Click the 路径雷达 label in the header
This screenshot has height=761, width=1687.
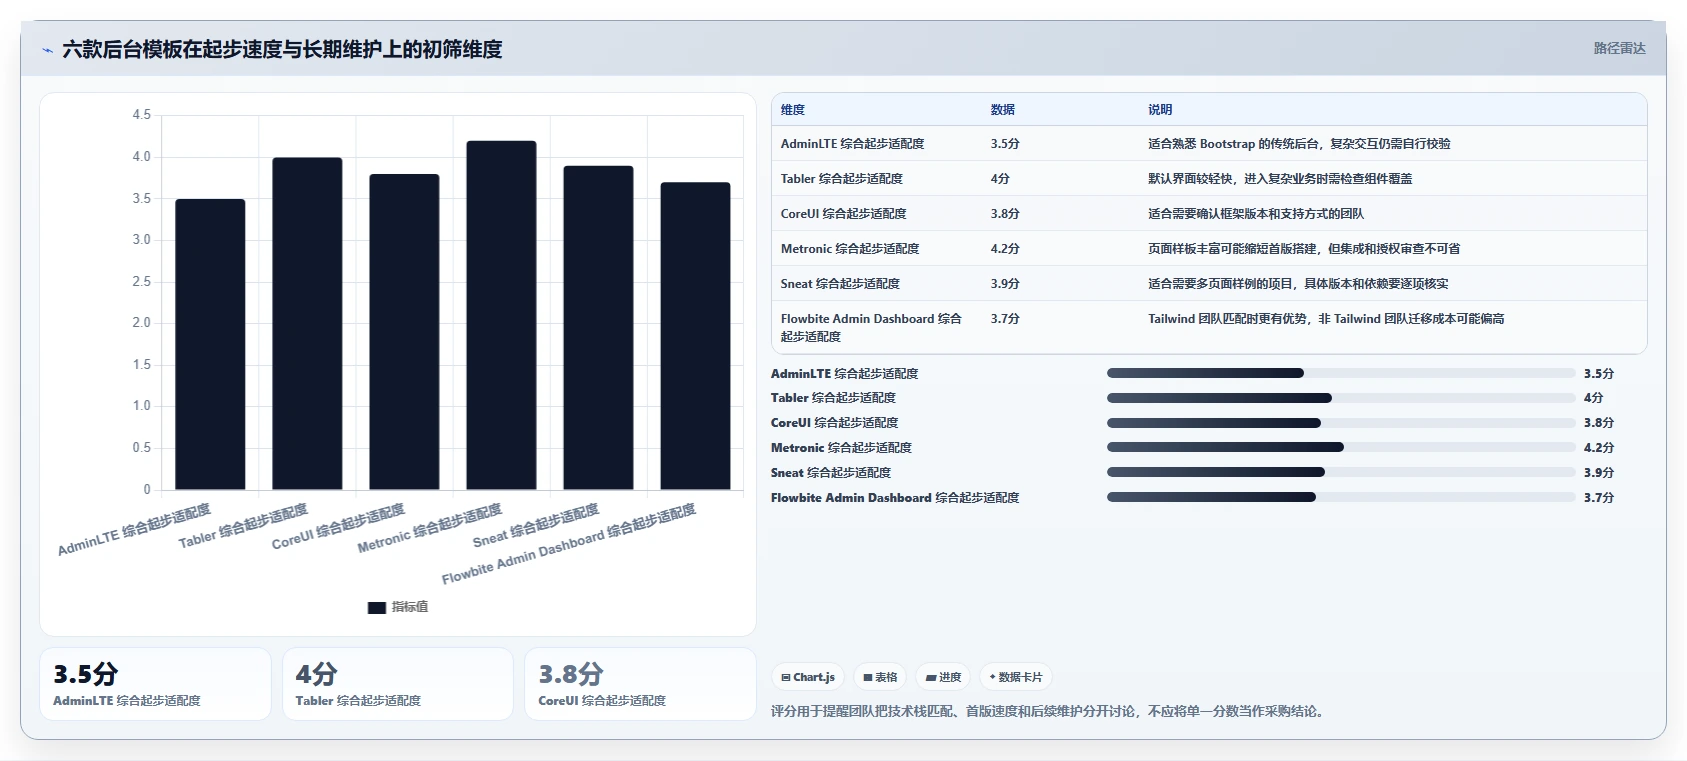click(1619, 48)
